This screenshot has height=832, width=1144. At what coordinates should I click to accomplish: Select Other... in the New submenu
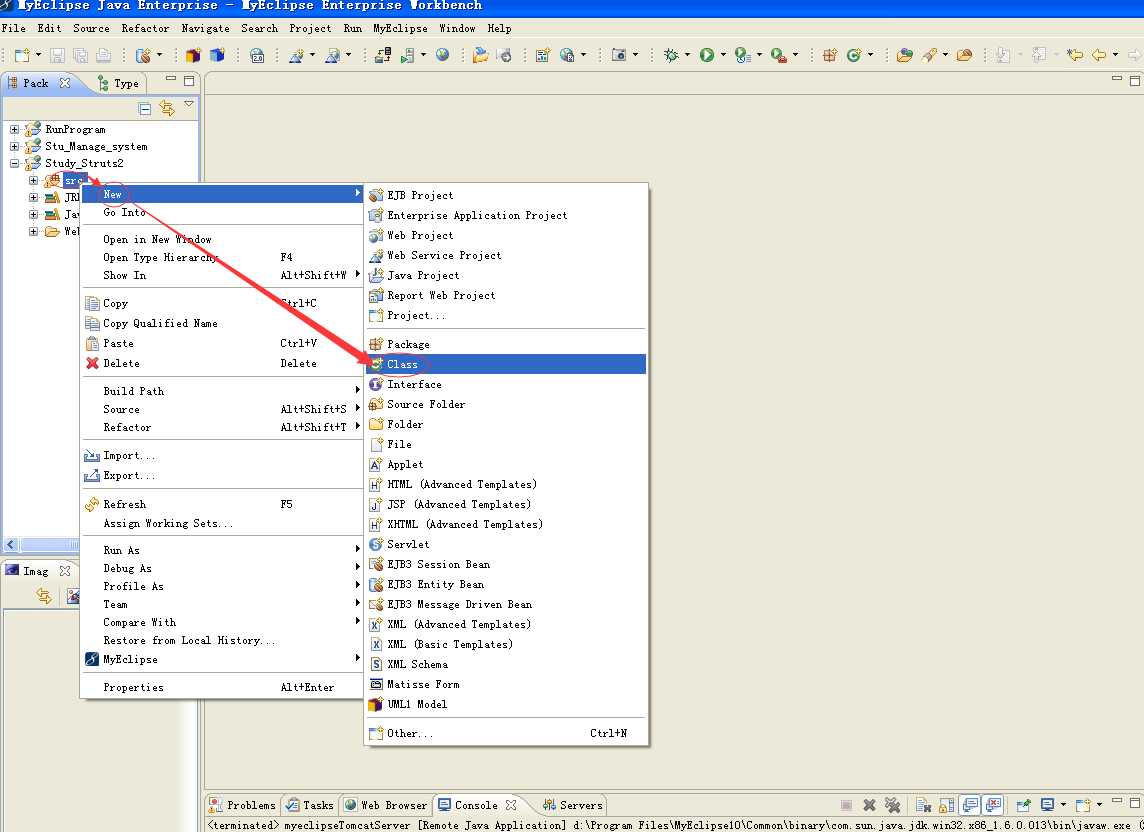pos(506,733)
